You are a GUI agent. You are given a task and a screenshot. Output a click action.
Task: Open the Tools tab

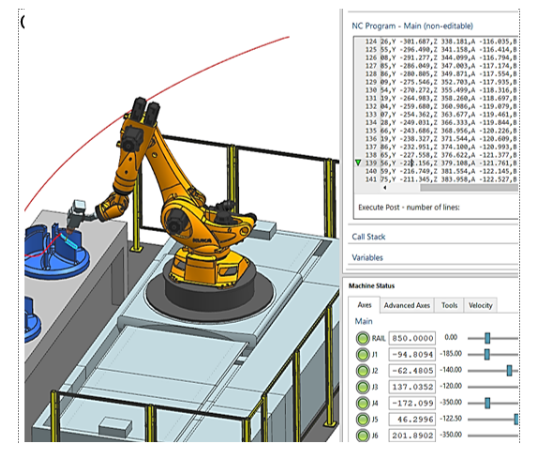pos(449,305)
